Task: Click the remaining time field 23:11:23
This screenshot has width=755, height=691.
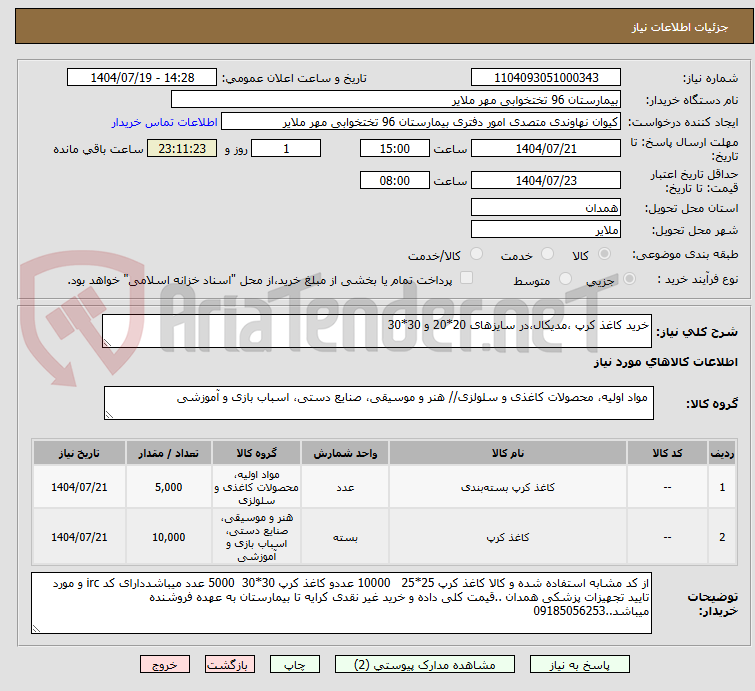Action: click(182, 148)
